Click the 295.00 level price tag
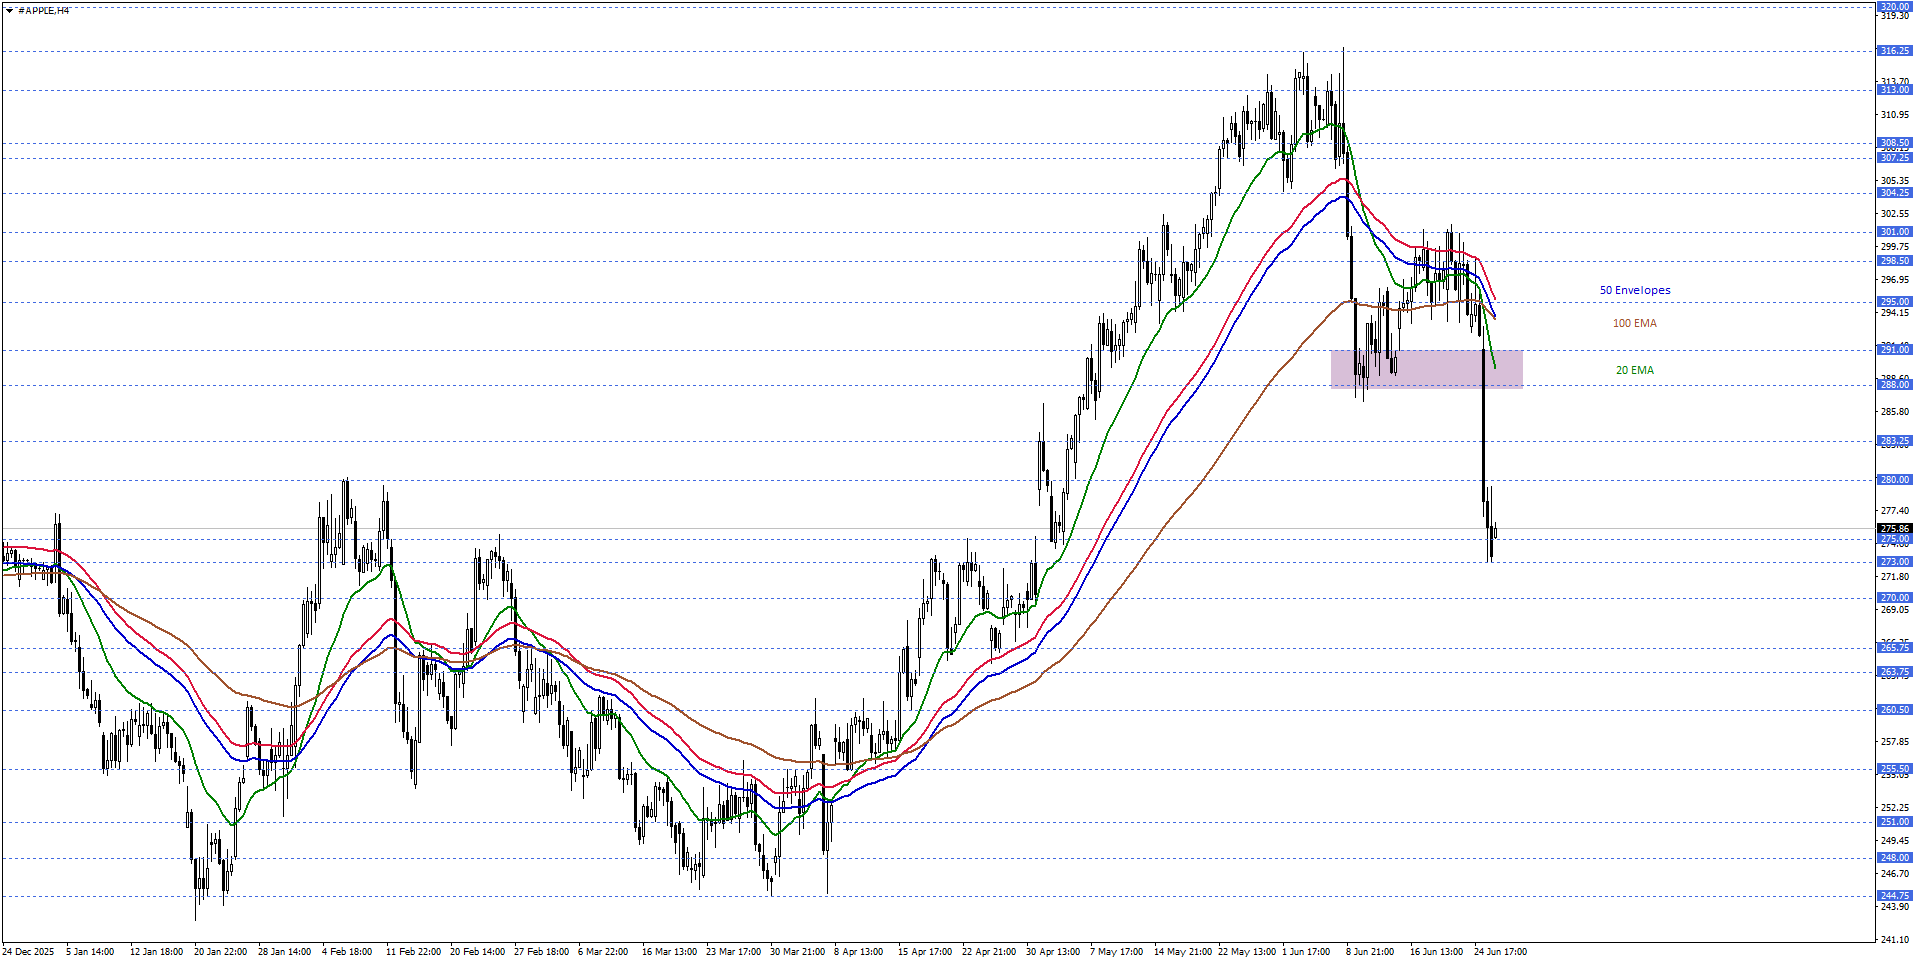The width and height of the screenshot is (1916, 963). [x=1895, y=302]
